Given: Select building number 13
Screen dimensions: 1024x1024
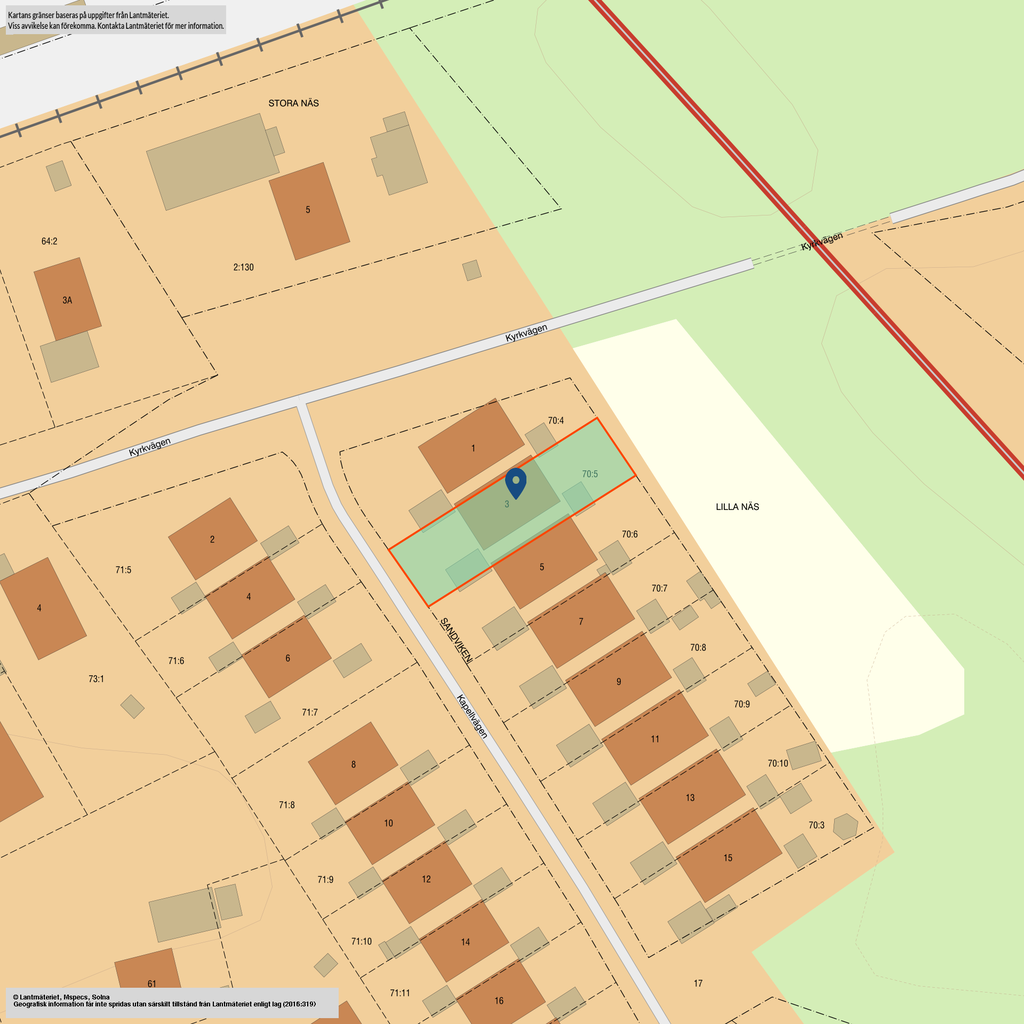Looking at the screenshot, I should [x=691, y=797].
